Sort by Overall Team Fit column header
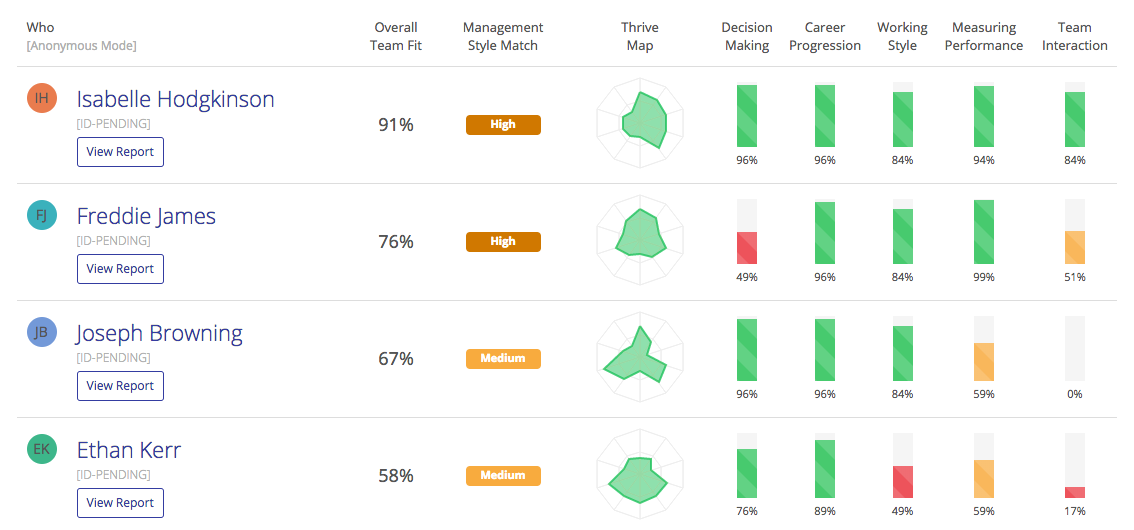1134x530 pixels. click(398, 36)
